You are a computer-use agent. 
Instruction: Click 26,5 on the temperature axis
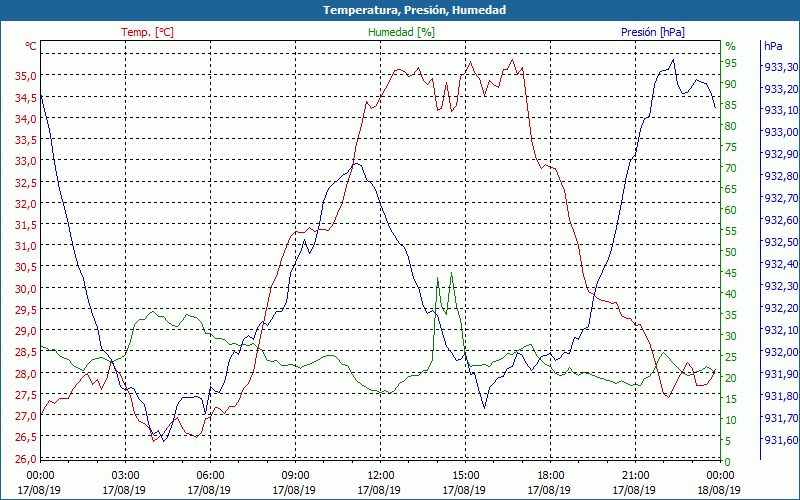(25, 437)
